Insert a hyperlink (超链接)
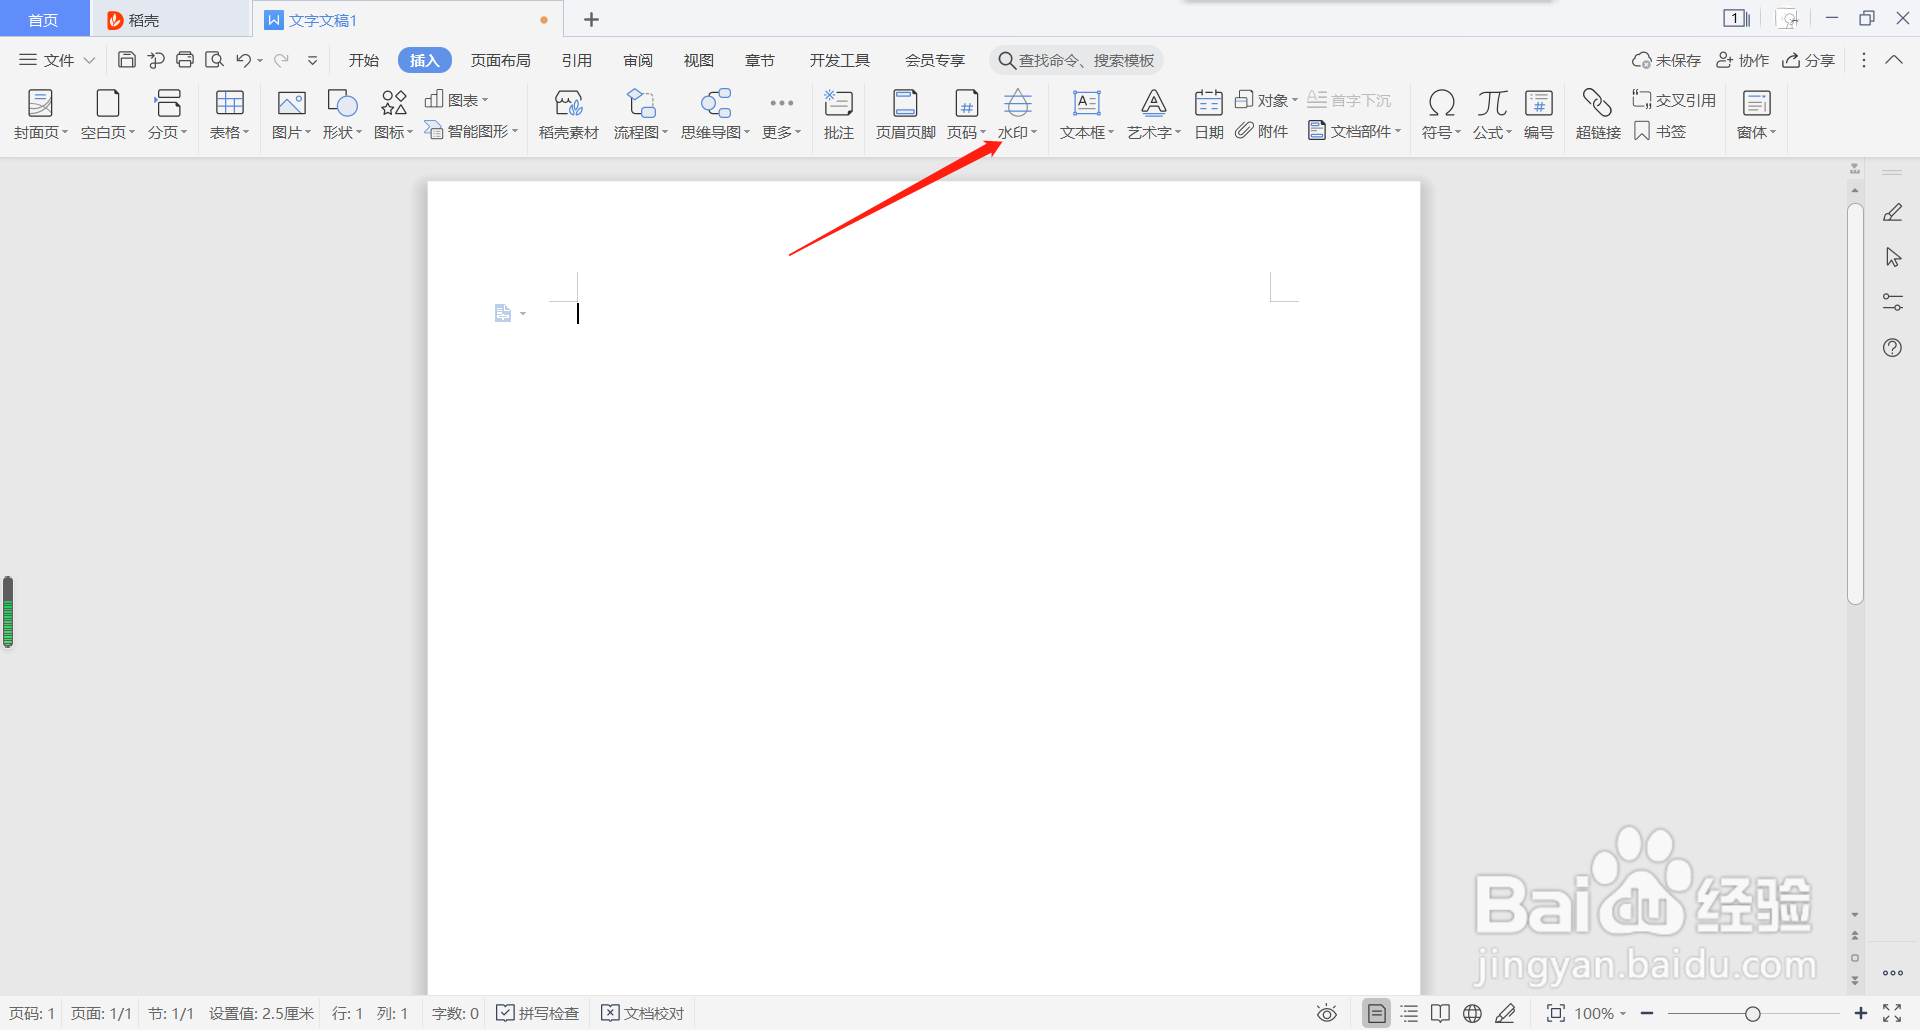This screenshot has height=1030, width=1920. [1598, 114]
